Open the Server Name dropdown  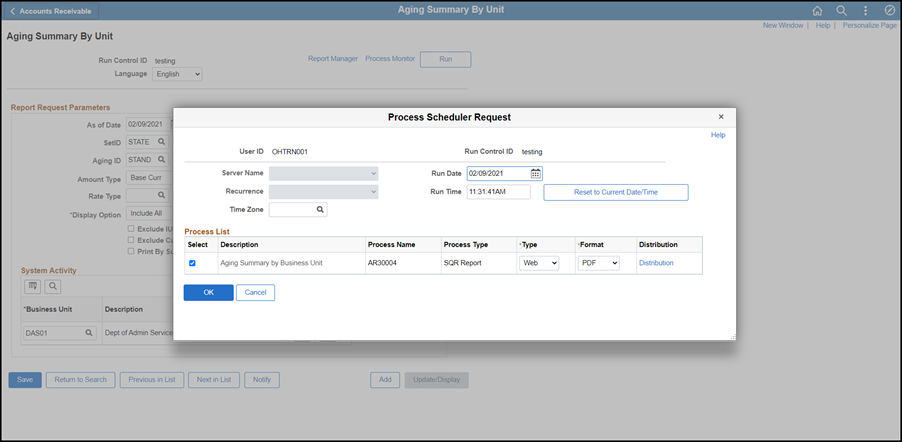point(323,173)
